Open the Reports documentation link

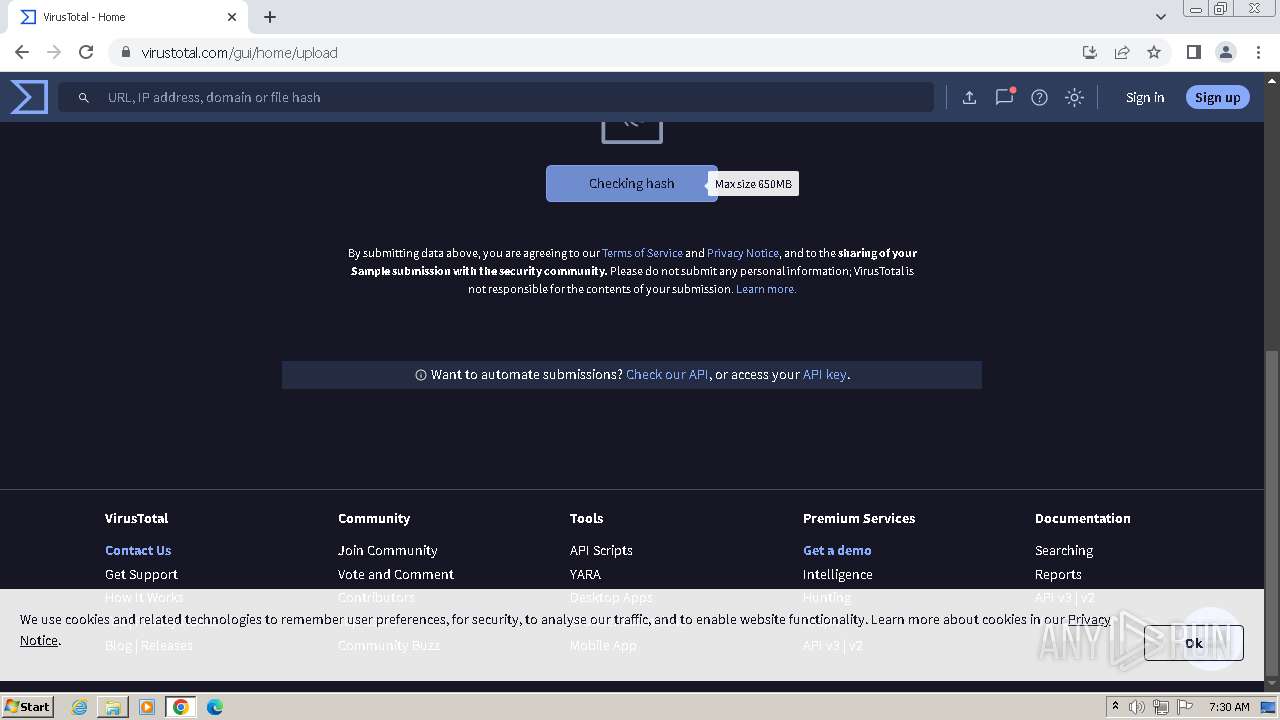tap(1058, 574)
